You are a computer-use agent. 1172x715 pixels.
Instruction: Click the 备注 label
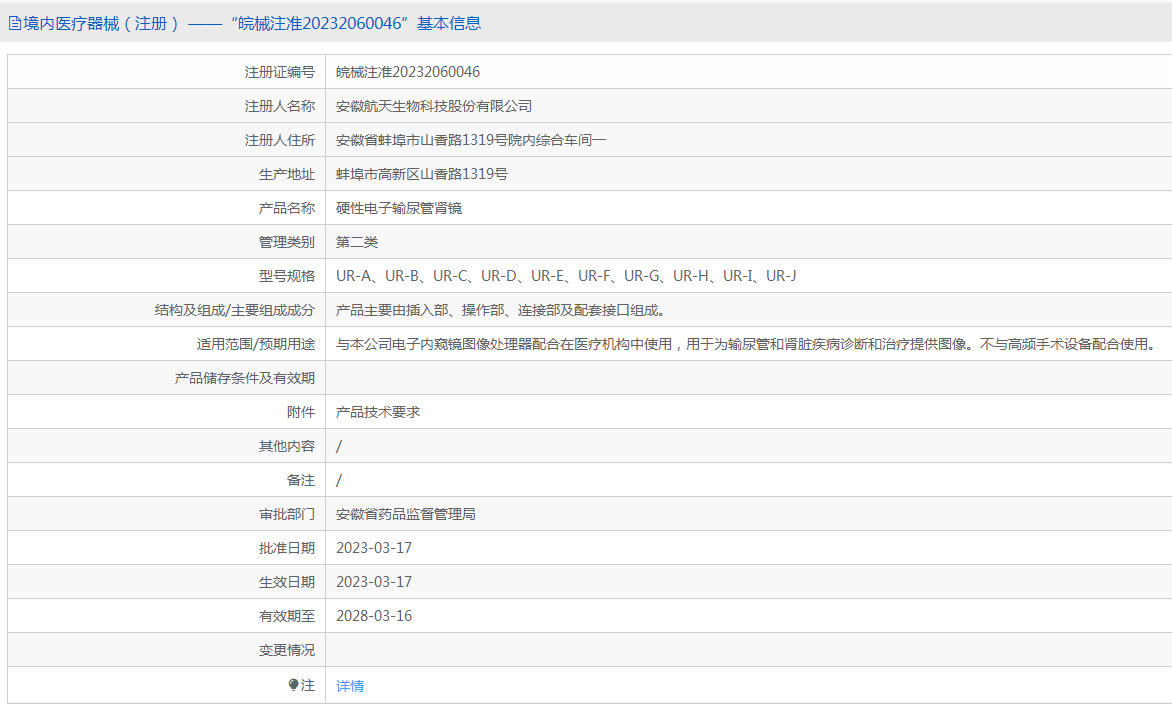(x=301, y=480)
